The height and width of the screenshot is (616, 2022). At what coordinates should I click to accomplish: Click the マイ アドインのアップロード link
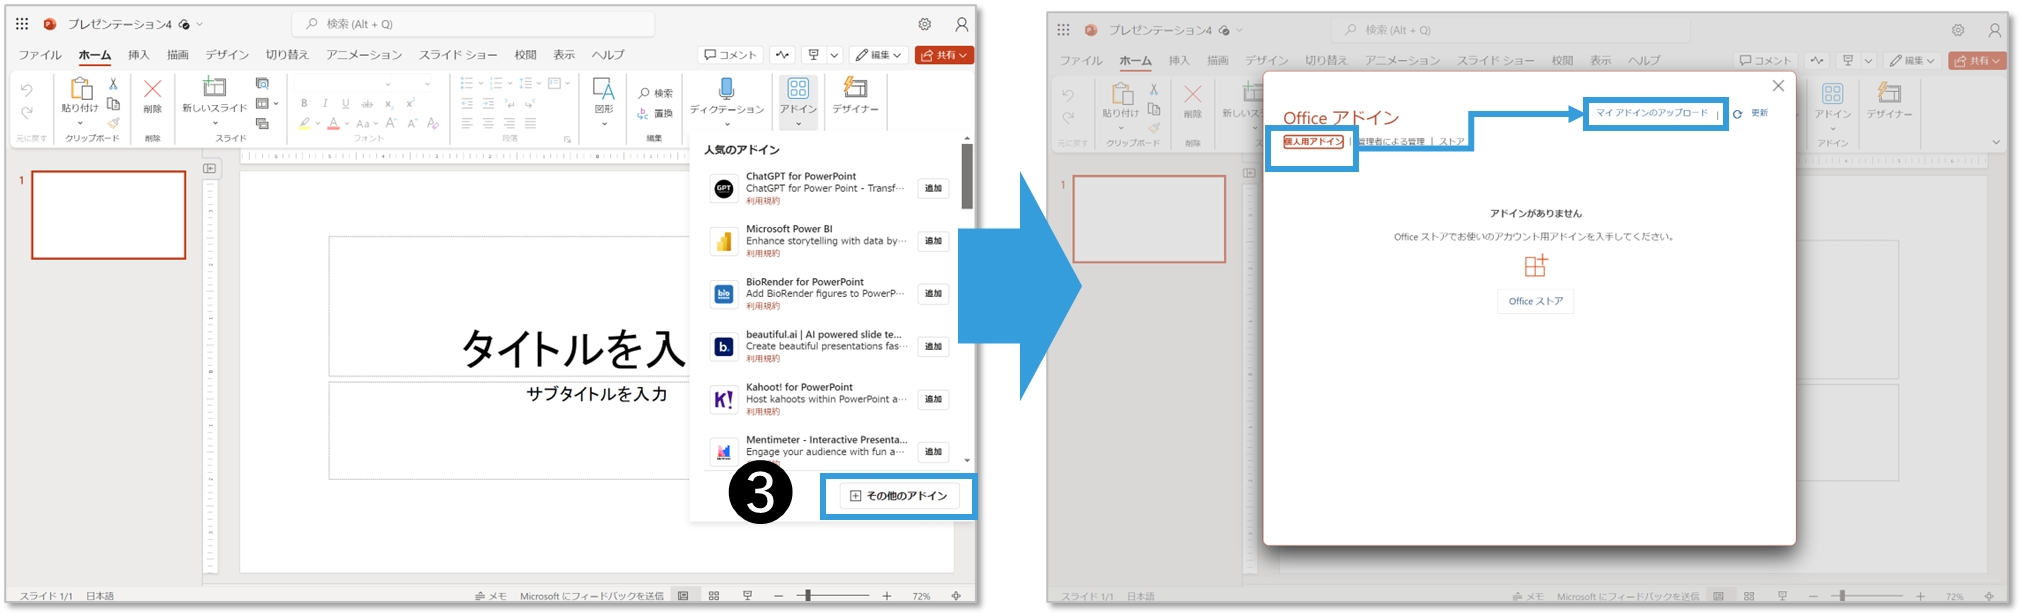1652,113
